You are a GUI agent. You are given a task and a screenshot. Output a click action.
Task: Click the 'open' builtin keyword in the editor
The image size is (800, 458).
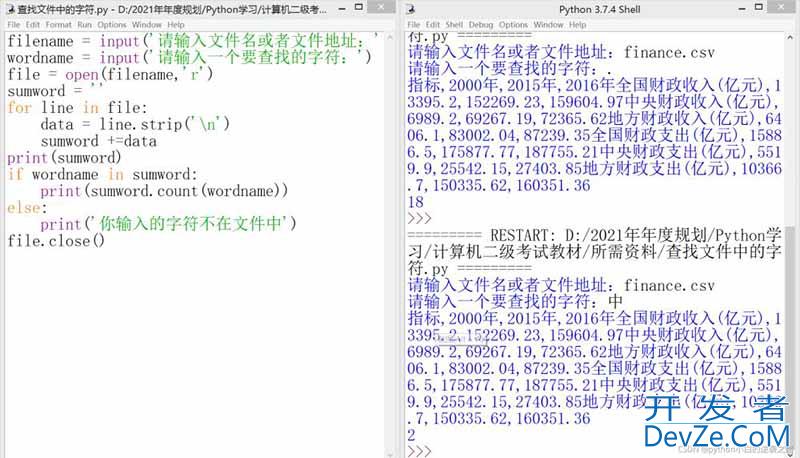pyautogui.click(x=82, y=74)
